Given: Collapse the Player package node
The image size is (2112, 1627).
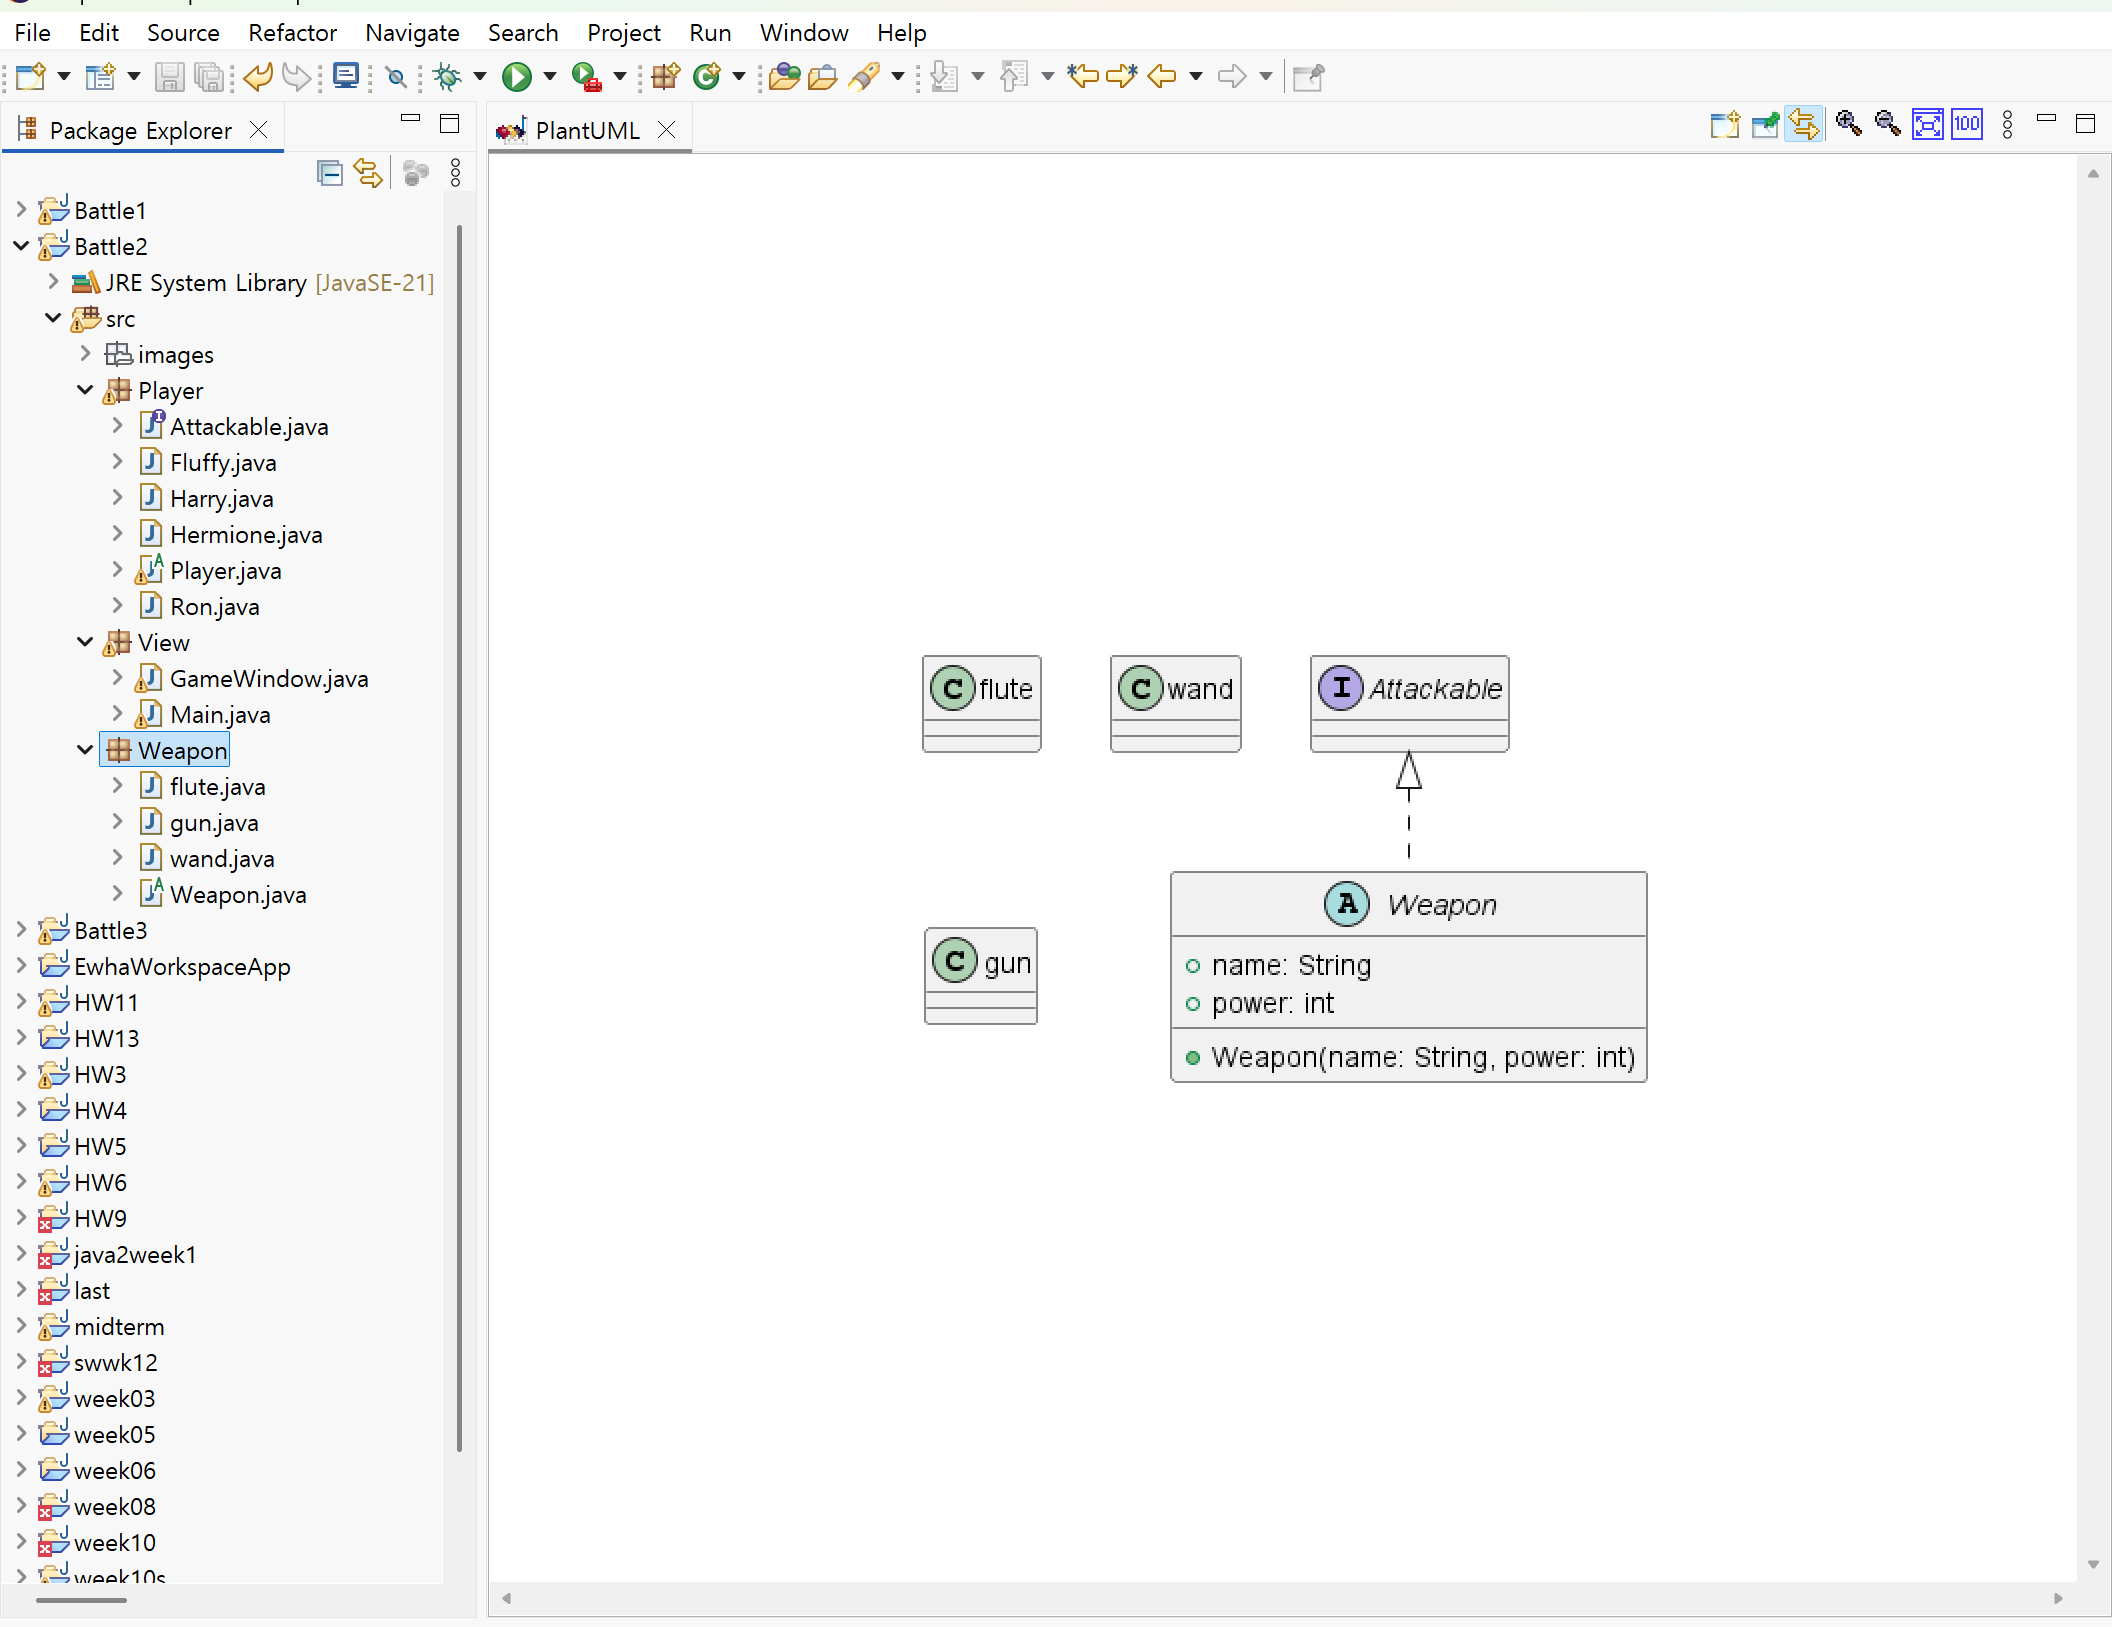Looking at the screenshot, I should click(85, 390).
